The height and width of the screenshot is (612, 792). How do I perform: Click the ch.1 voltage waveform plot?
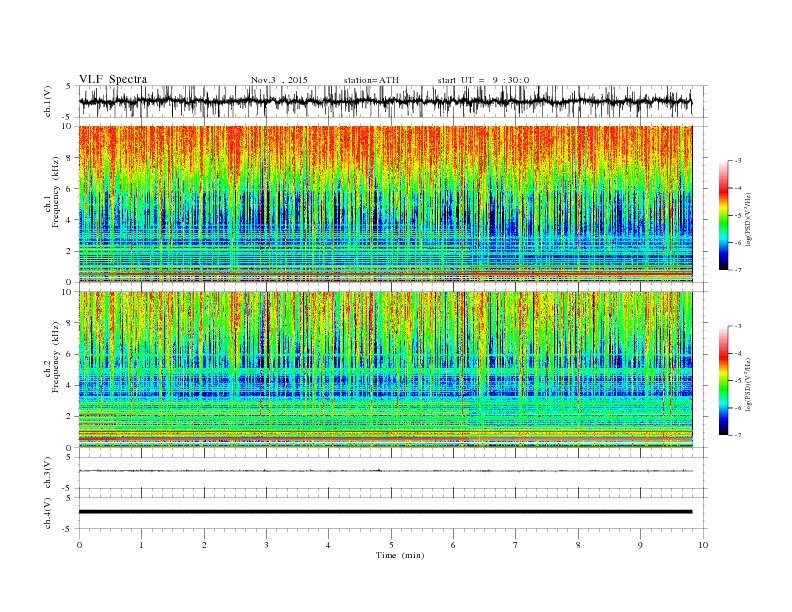coord(393,102)
